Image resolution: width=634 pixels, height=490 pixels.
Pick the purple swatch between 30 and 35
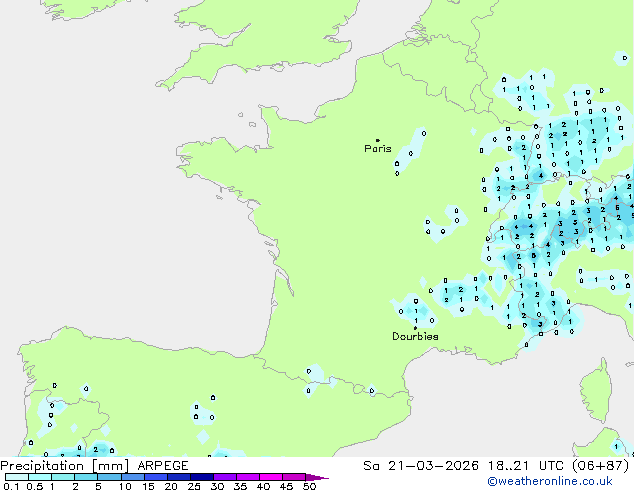(x=225, y=477)
